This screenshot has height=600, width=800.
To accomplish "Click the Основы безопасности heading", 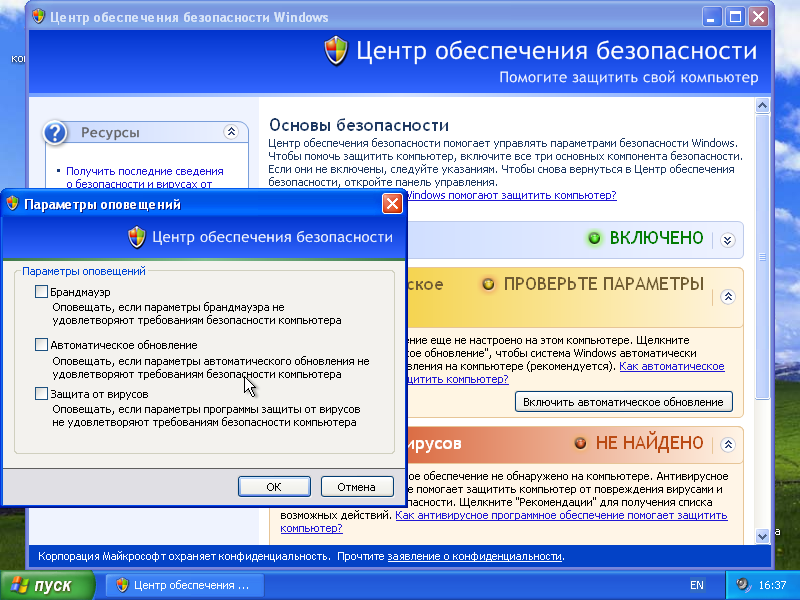I will [359, 125].
